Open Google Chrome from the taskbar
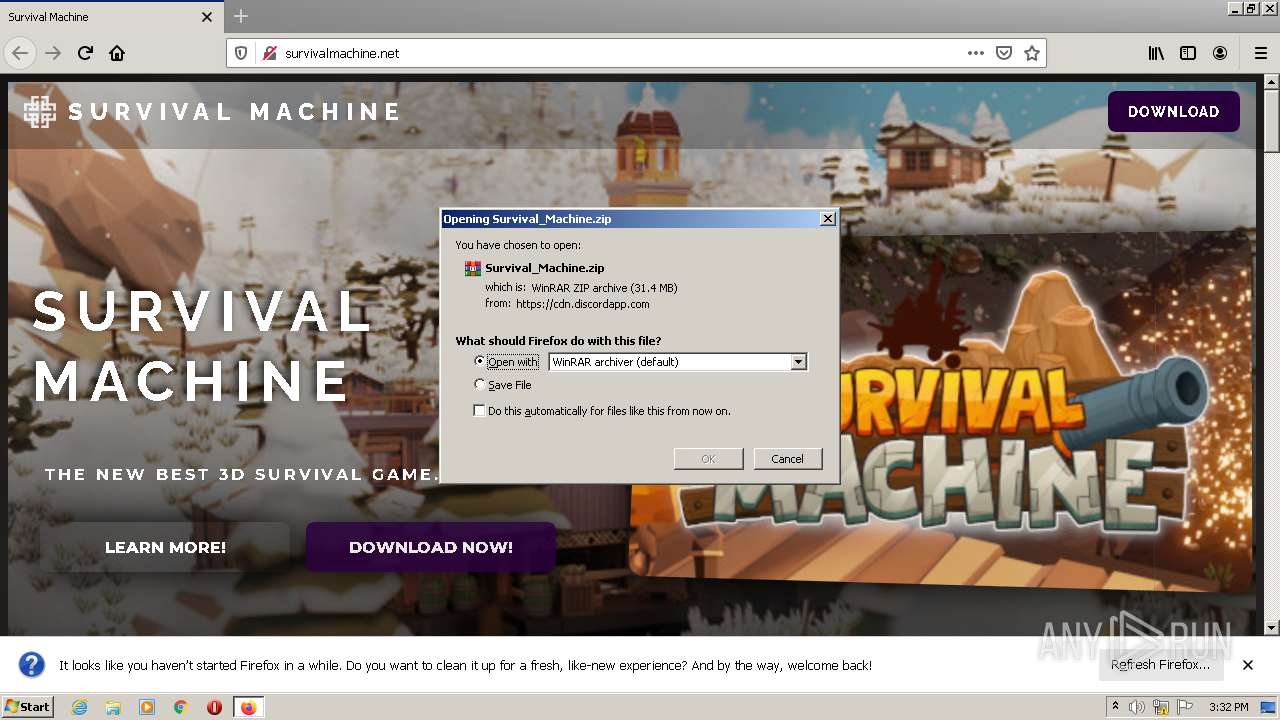This screenshot has height=720, width=1280. [x=181, y=707]
